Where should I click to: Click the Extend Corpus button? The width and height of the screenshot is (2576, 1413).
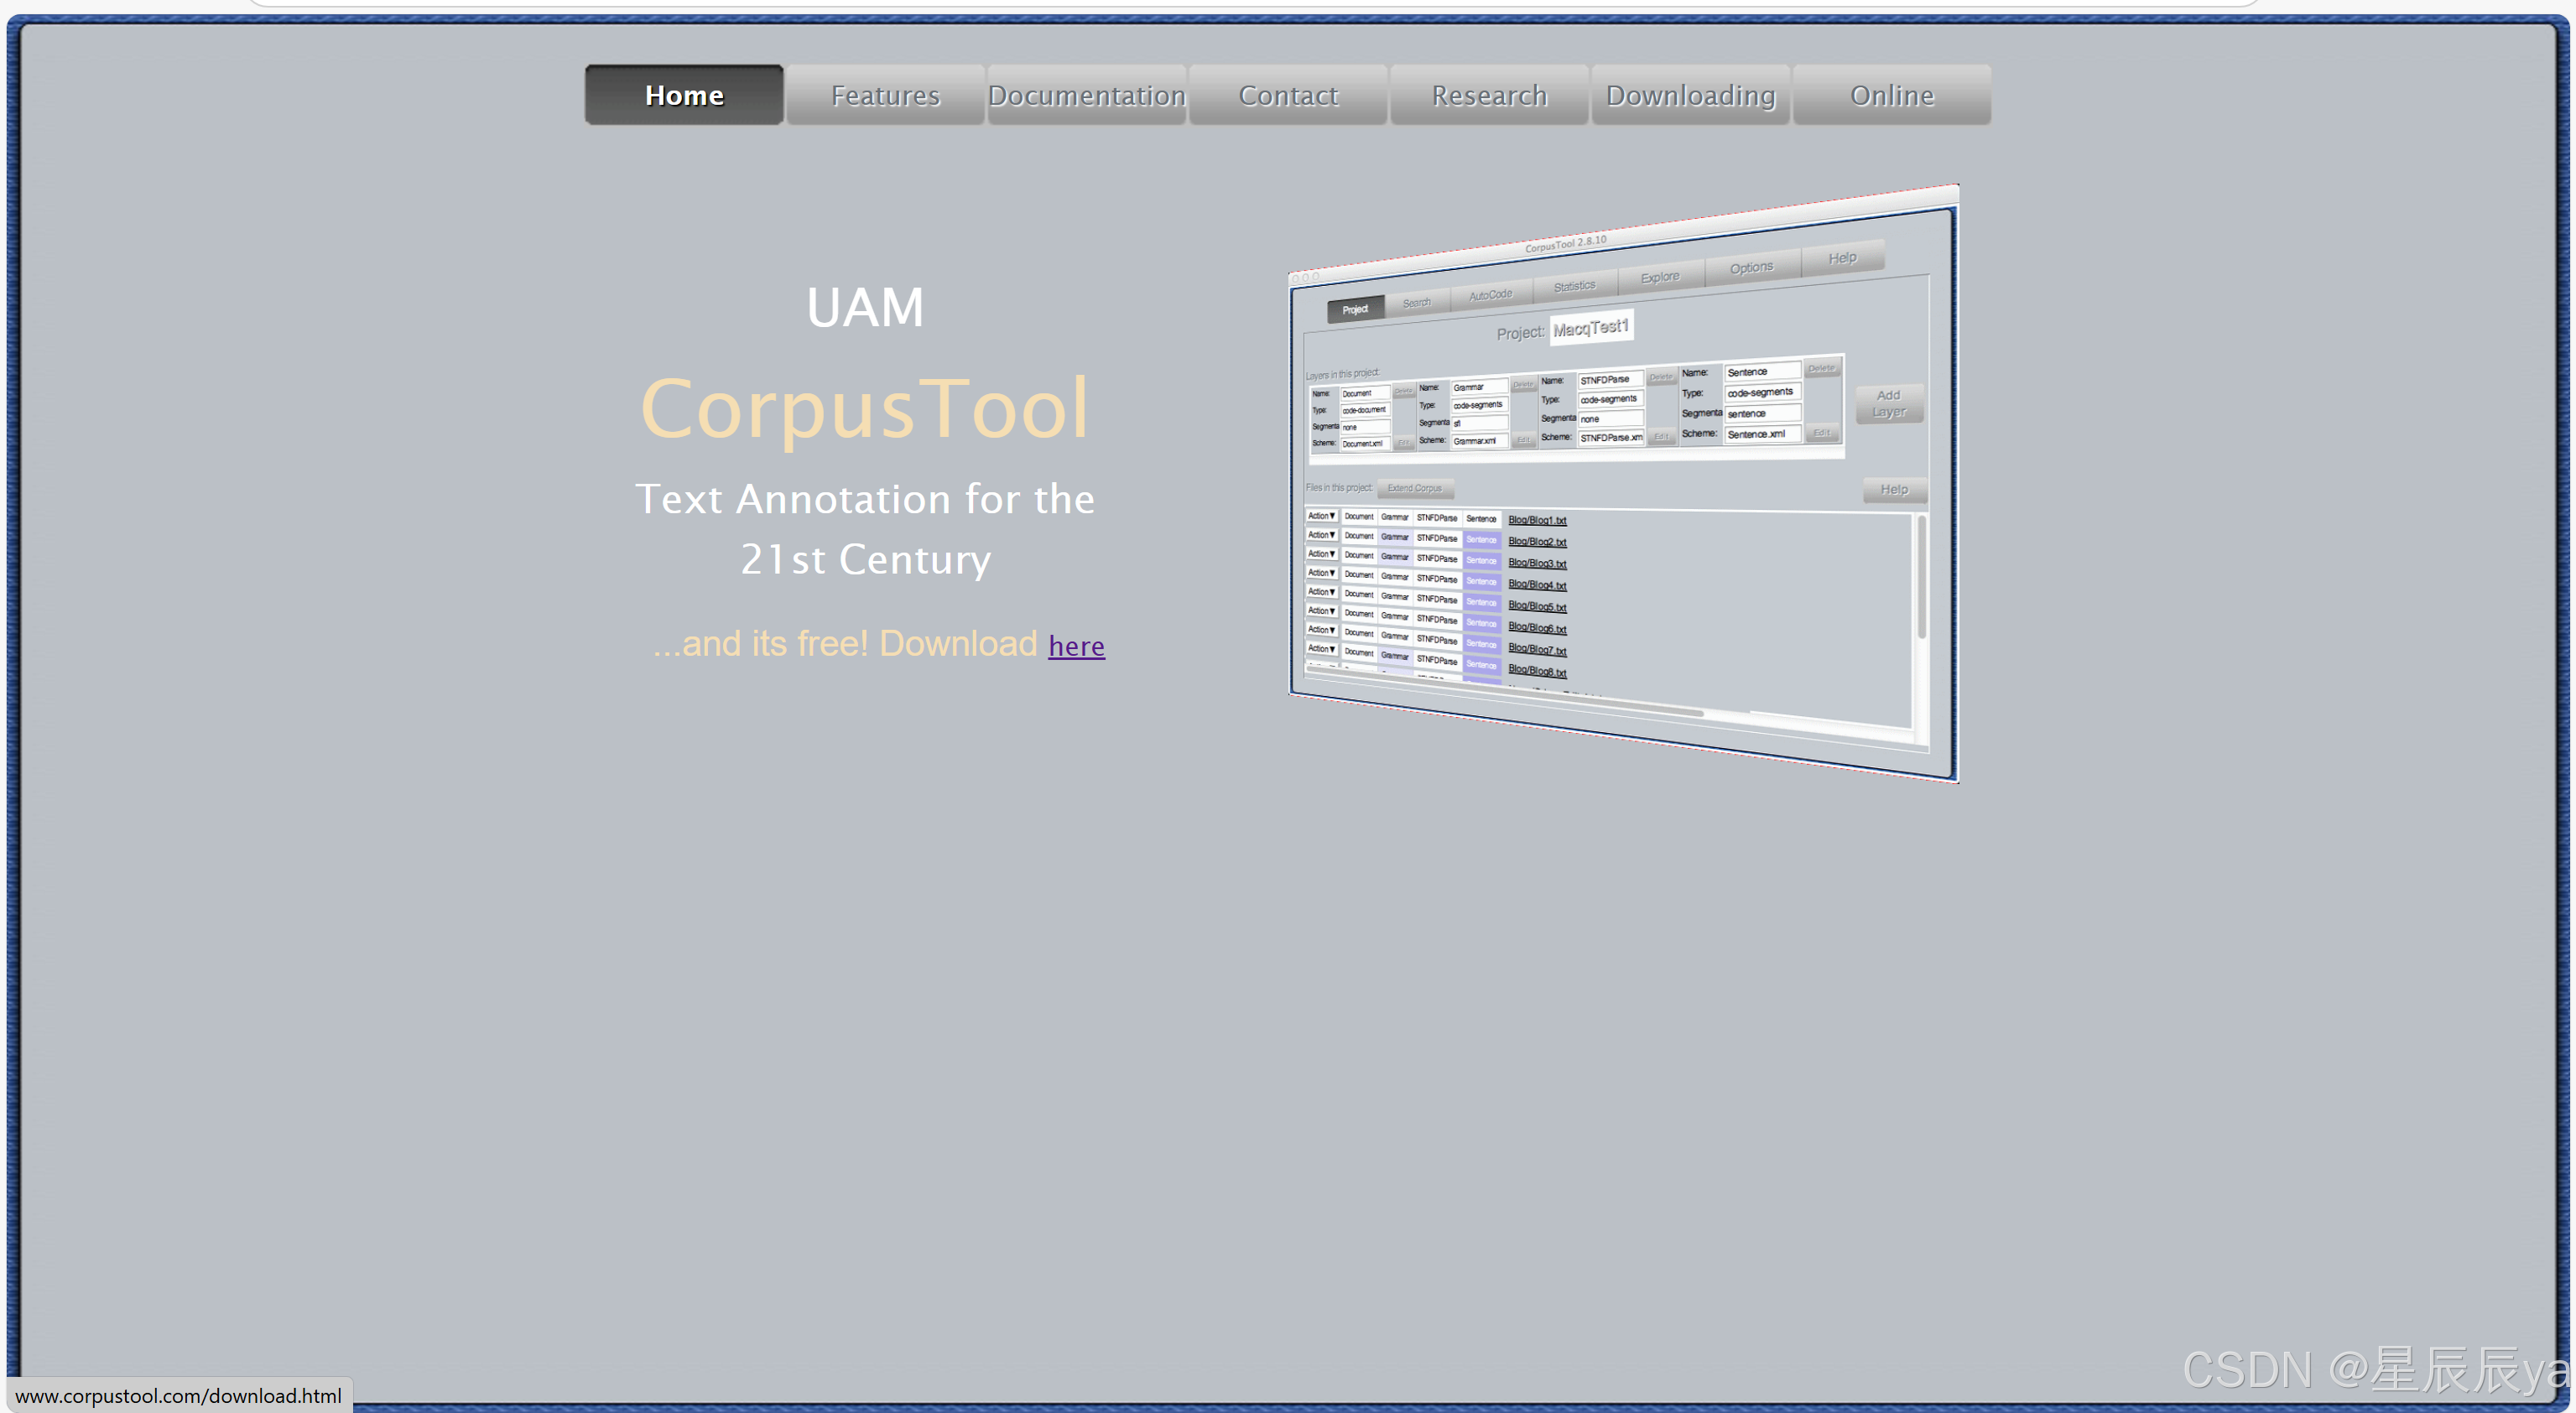[x=1415, y=488]
